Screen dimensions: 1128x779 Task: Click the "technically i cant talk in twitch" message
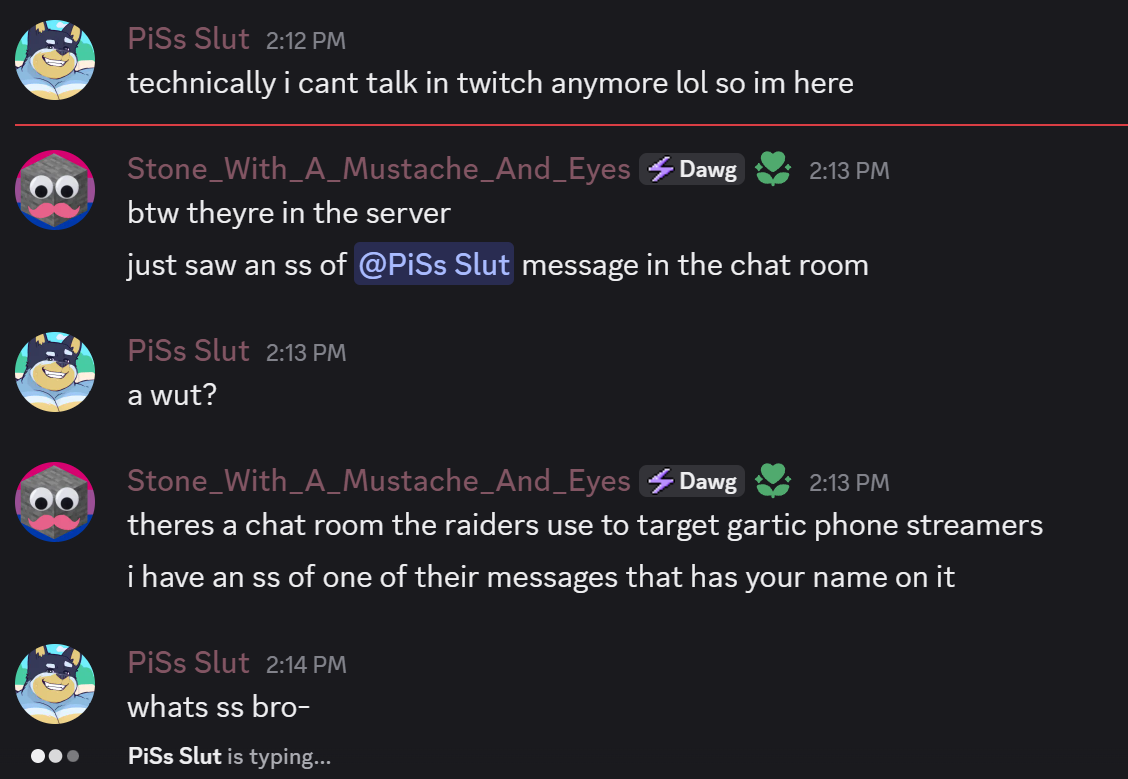pos(490,82)
